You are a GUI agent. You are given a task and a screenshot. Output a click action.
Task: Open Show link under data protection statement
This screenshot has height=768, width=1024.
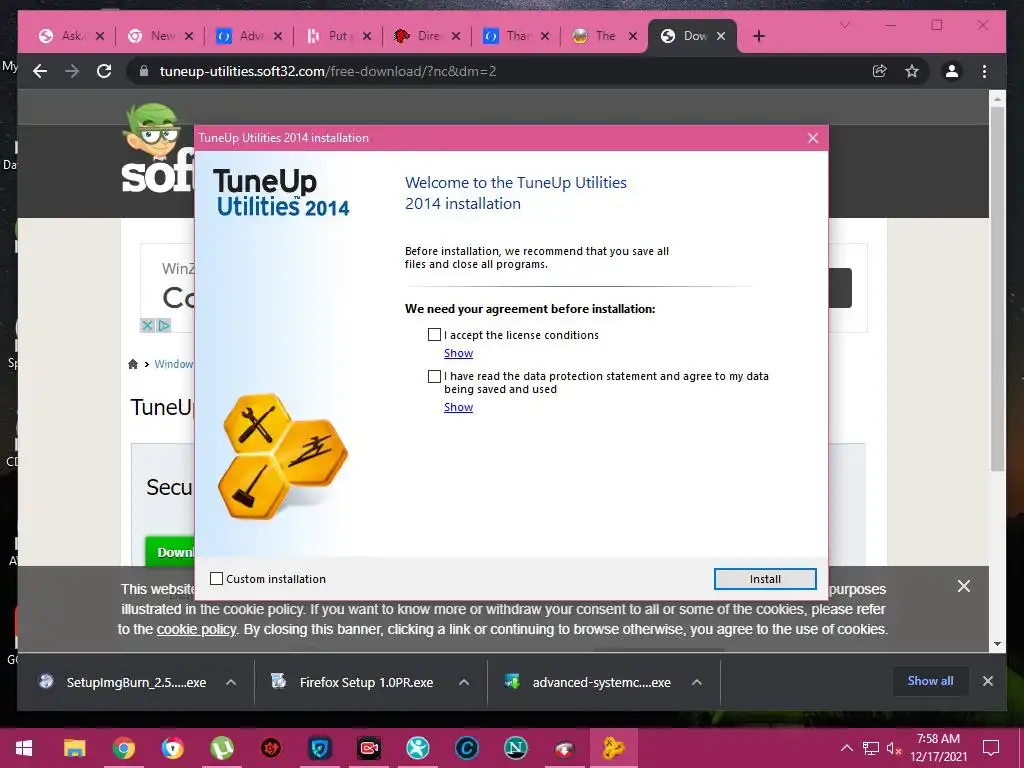point(458,408)
